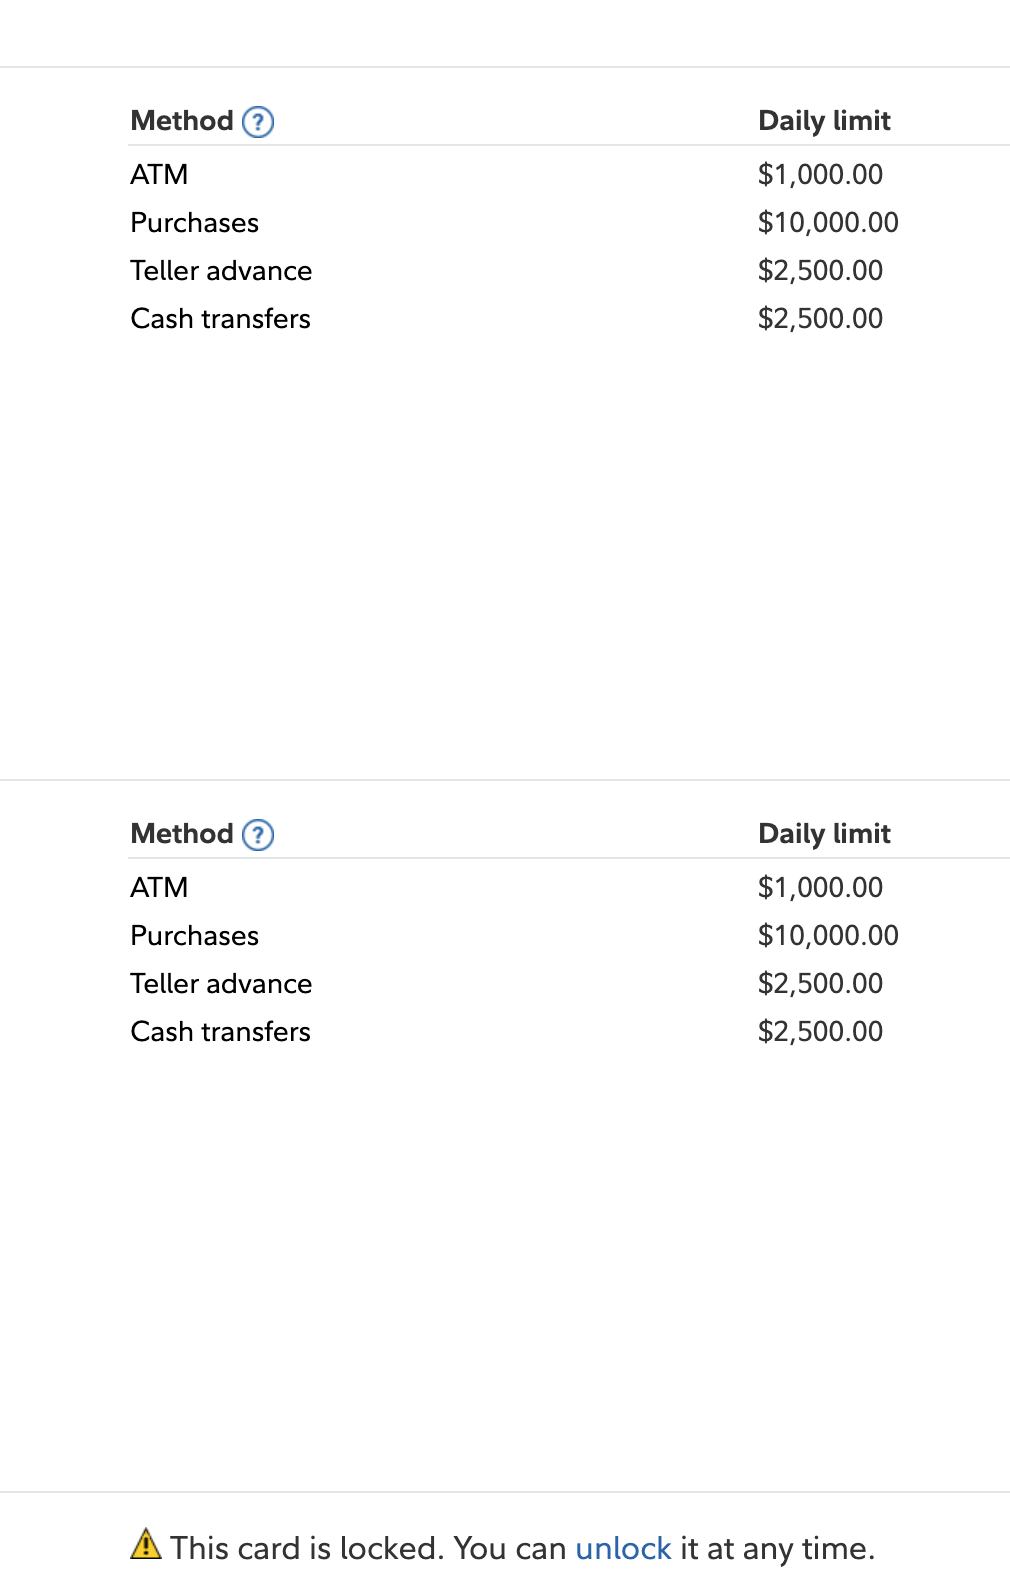Screen dimensions: 1010x1582
Task: Select the Method header in lower table
Action: [x=182, y=834]
